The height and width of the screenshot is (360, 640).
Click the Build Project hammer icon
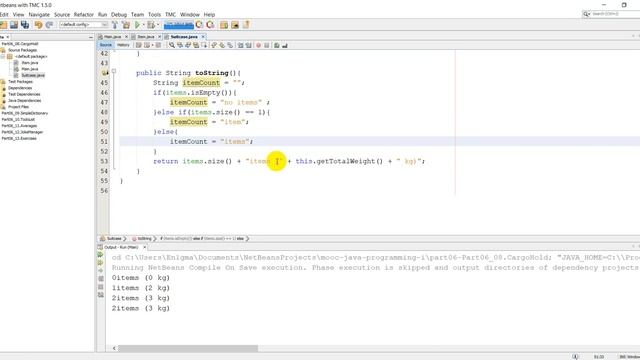coord(115,25)
